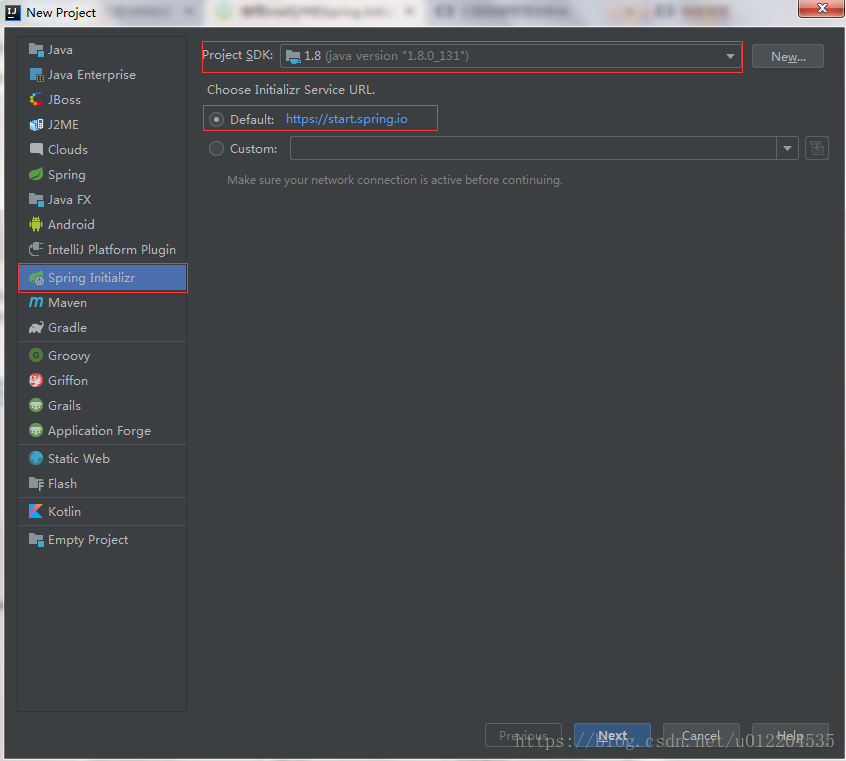Click the Cancel button
Image resolution: width=846 pixels, height=761 pixels.
(x=701, y=735)
